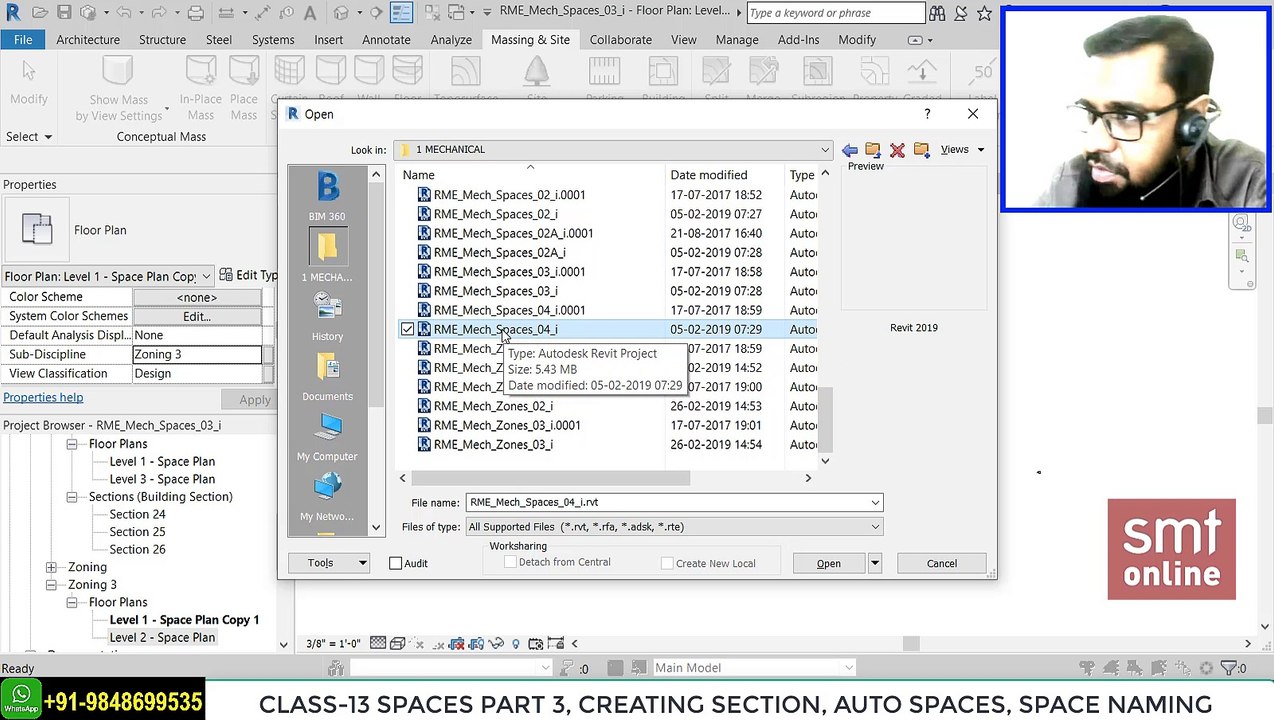1274x720 pixels.
Task: Open the File menu tab
Action: coord(23,40)
